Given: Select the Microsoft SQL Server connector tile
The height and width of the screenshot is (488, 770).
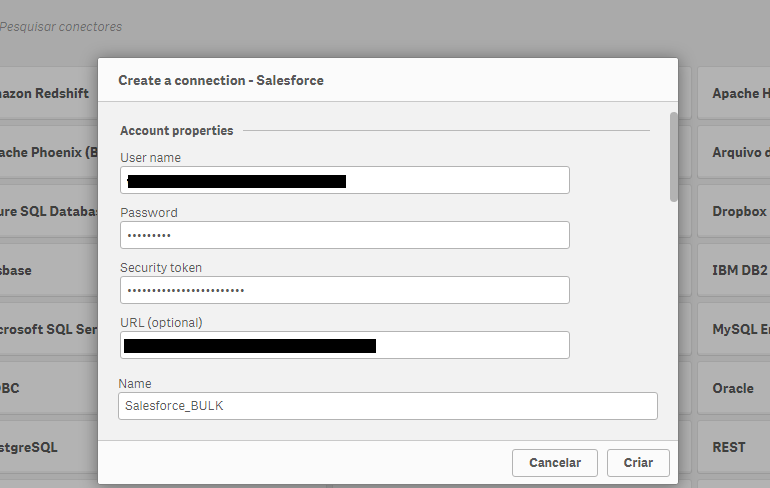Looking at the screenshot, I should click(x=47, y=330).
